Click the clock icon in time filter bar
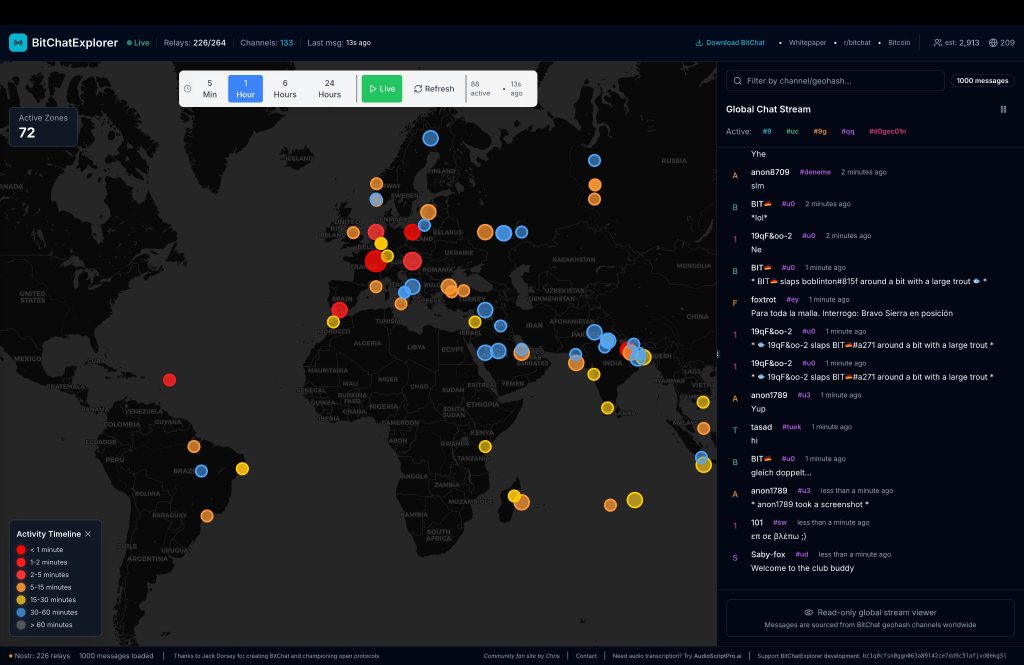Screen dimensions: 1024x665 (188, 89)
